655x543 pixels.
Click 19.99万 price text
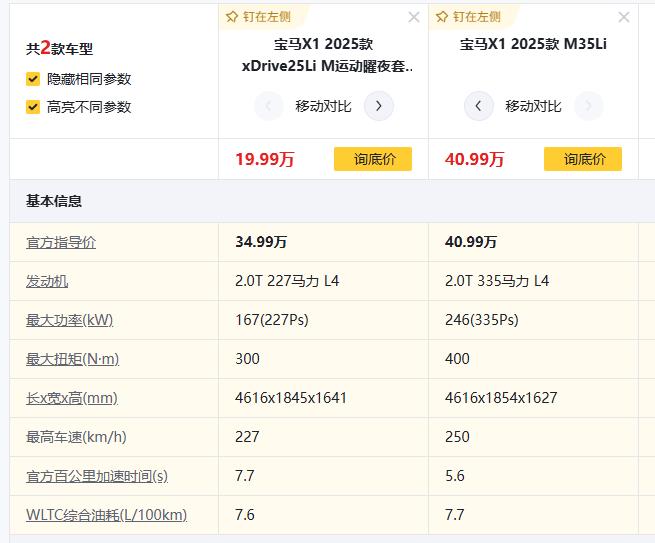pos(265,159)
